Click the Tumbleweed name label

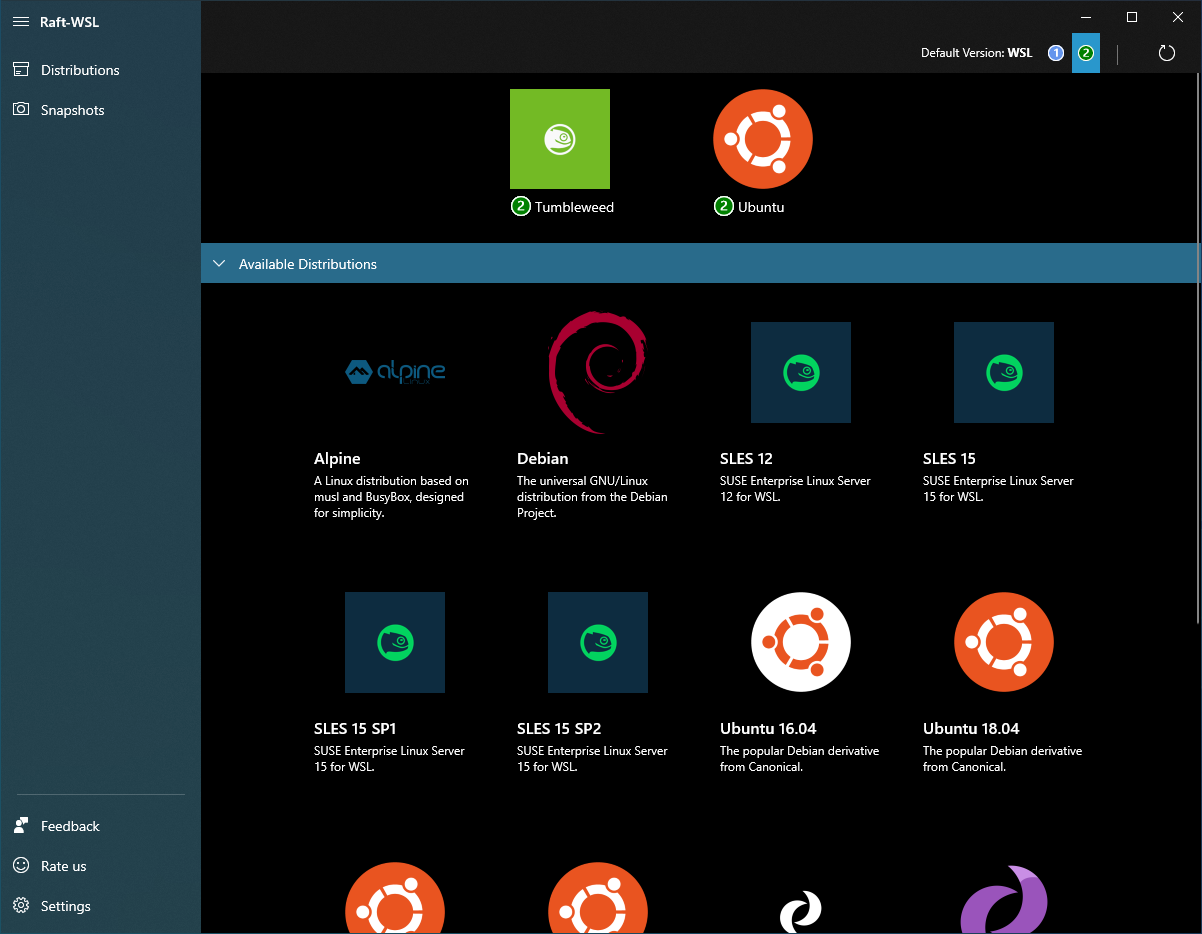point(574,207)
